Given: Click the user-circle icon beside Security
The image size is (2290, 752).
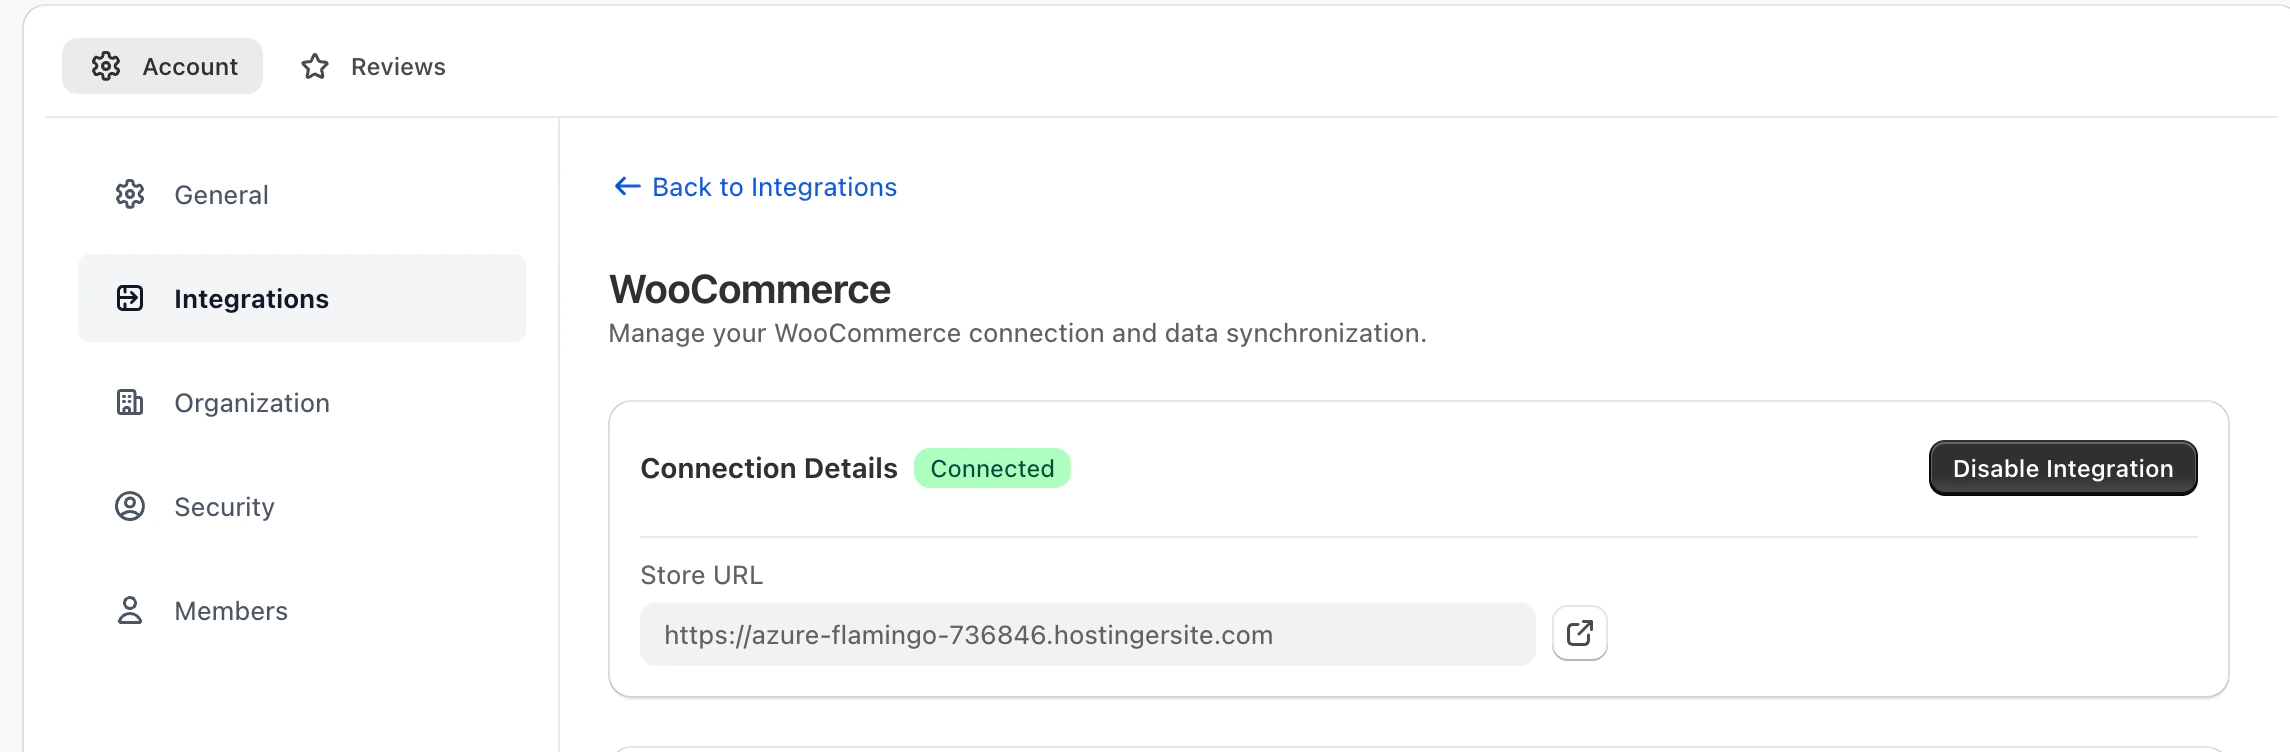Looking at the screenshot, I should point(130,506).
